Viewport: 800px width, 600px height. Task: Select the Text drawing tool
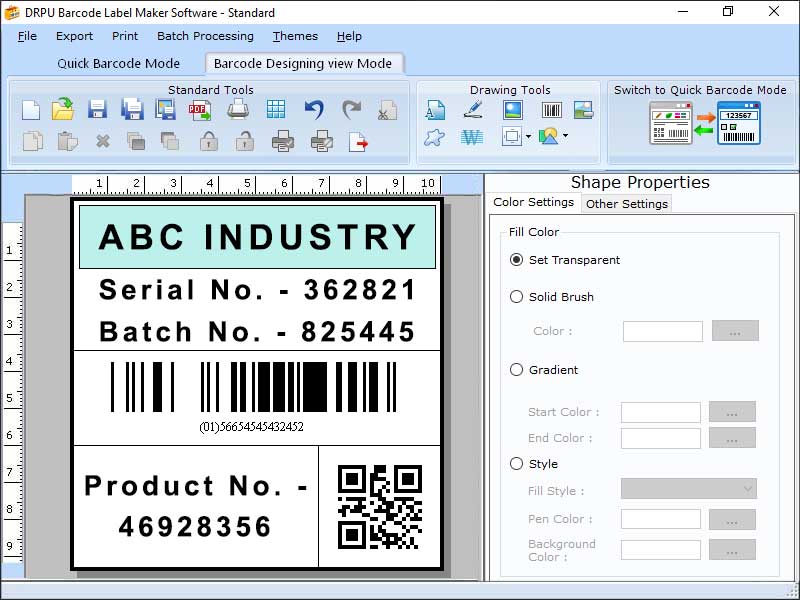435,108
